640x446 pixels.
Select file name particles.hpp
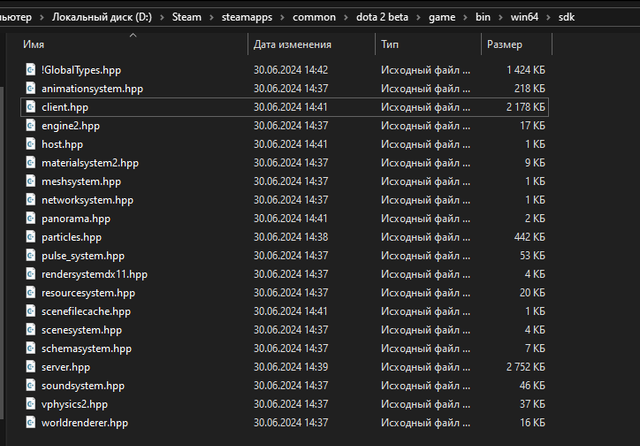[71, 237]
